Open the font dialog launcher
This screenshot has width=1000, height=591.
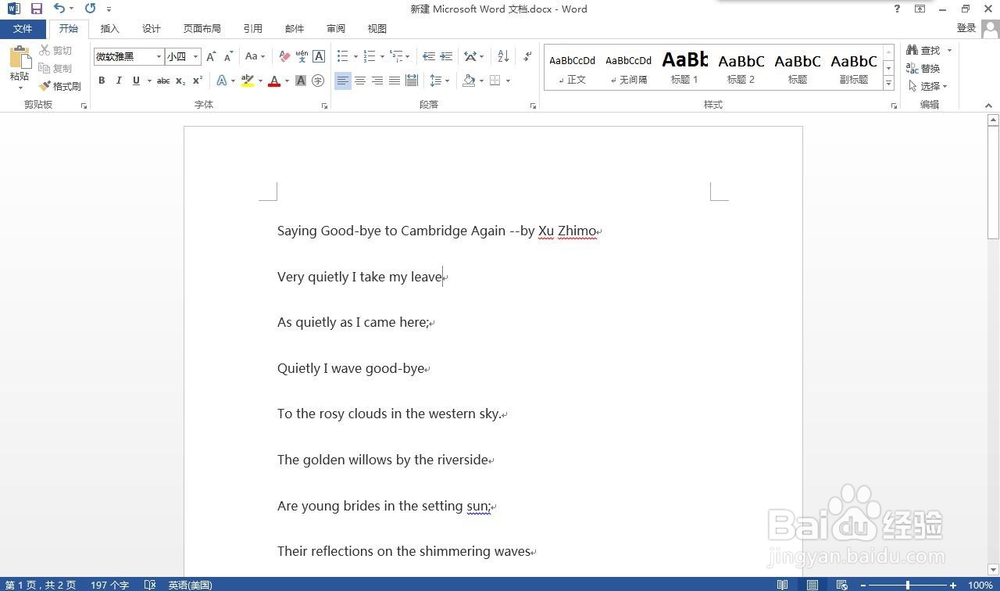(x=325, y=106)
